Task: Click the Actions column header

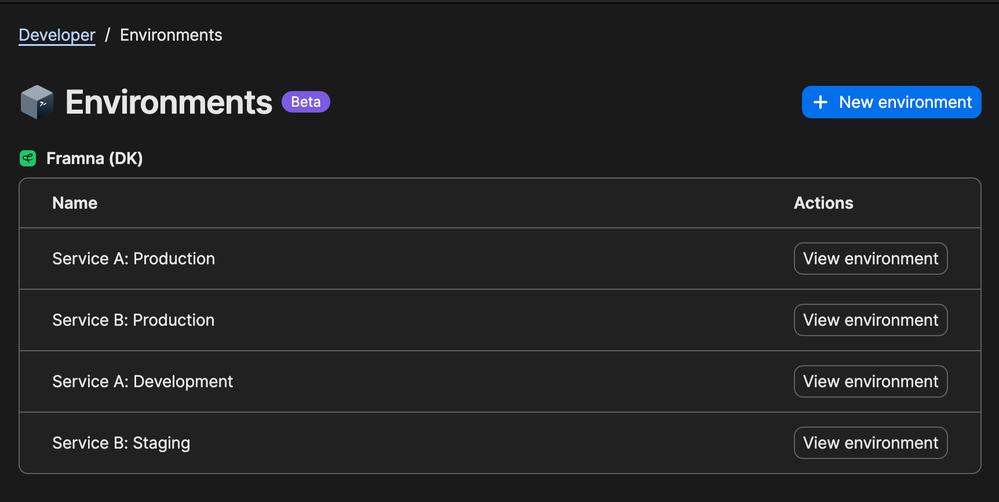Action: click(823, 203)
